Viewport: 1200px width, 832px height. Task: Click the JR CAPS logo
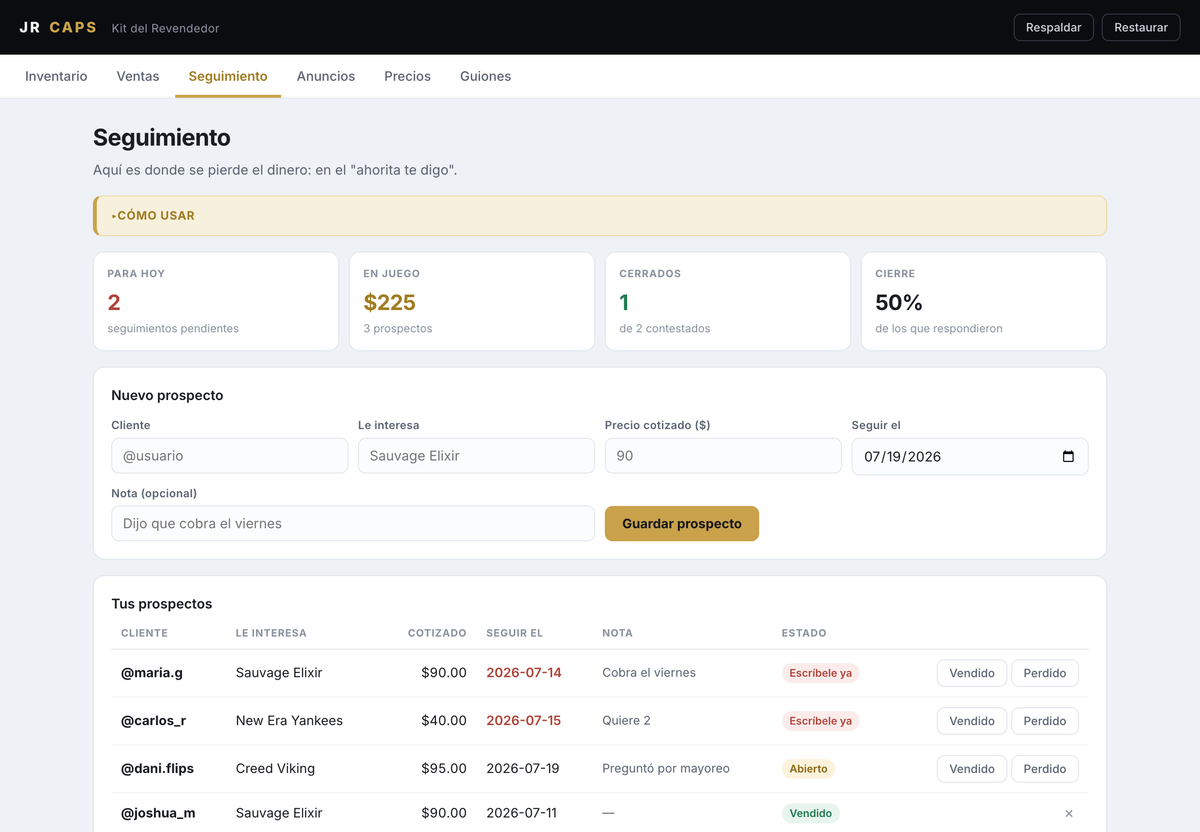point(58,27)
